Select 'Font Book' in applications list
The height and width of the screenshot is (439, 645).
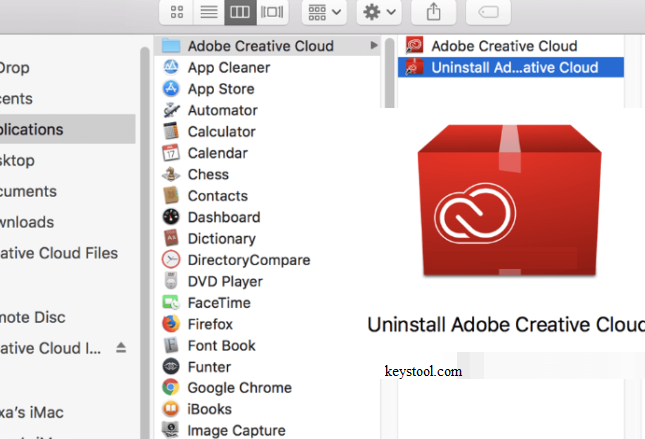(x=222, y=346)
